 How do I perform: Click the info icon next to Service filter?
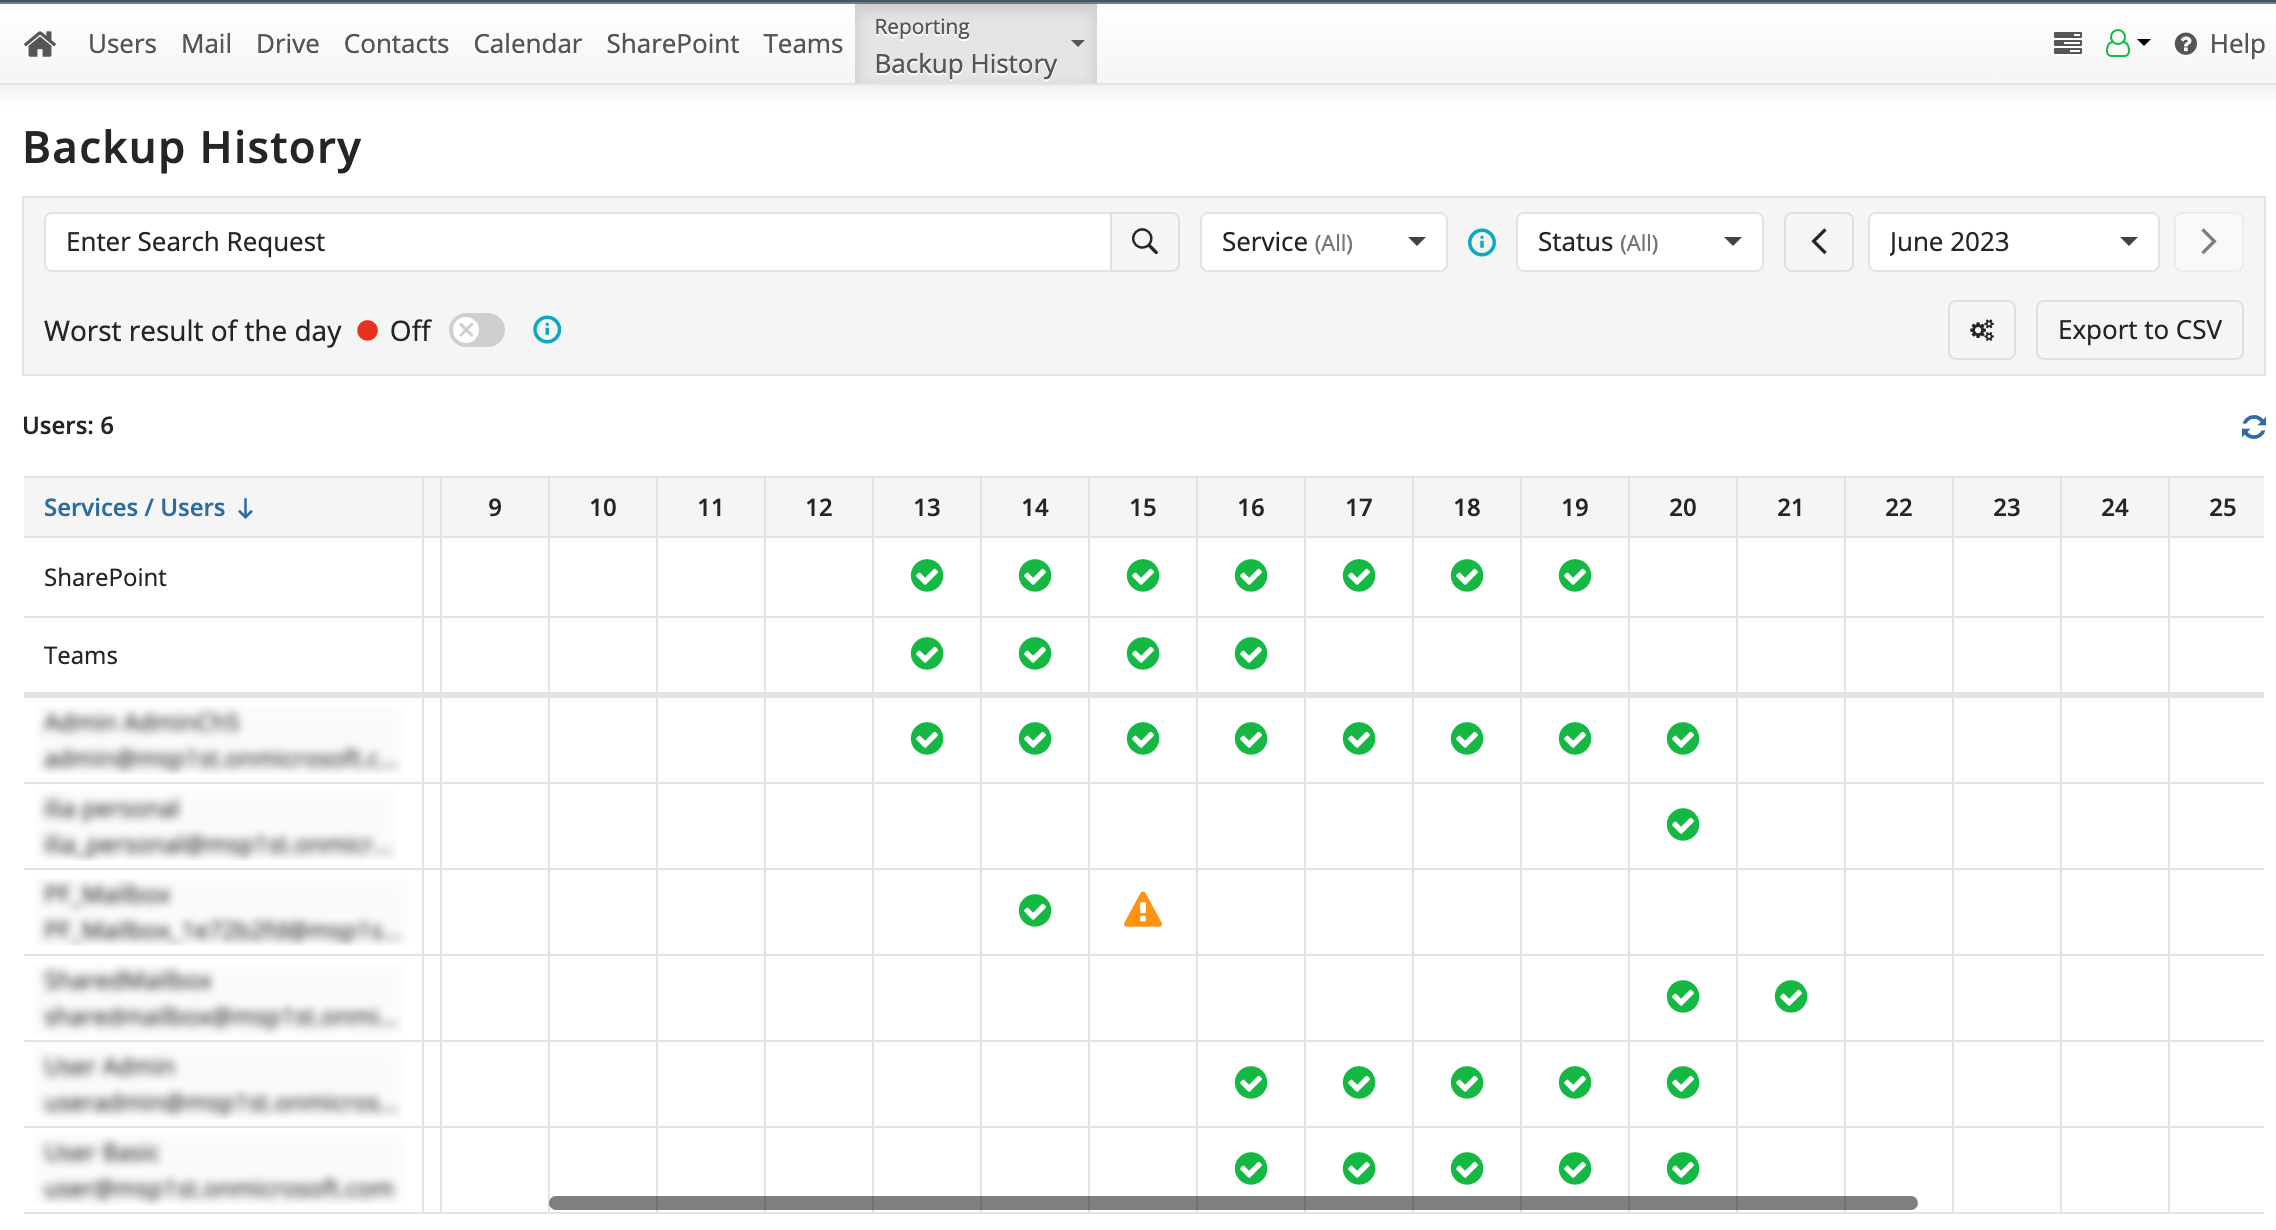point(1481,242)
